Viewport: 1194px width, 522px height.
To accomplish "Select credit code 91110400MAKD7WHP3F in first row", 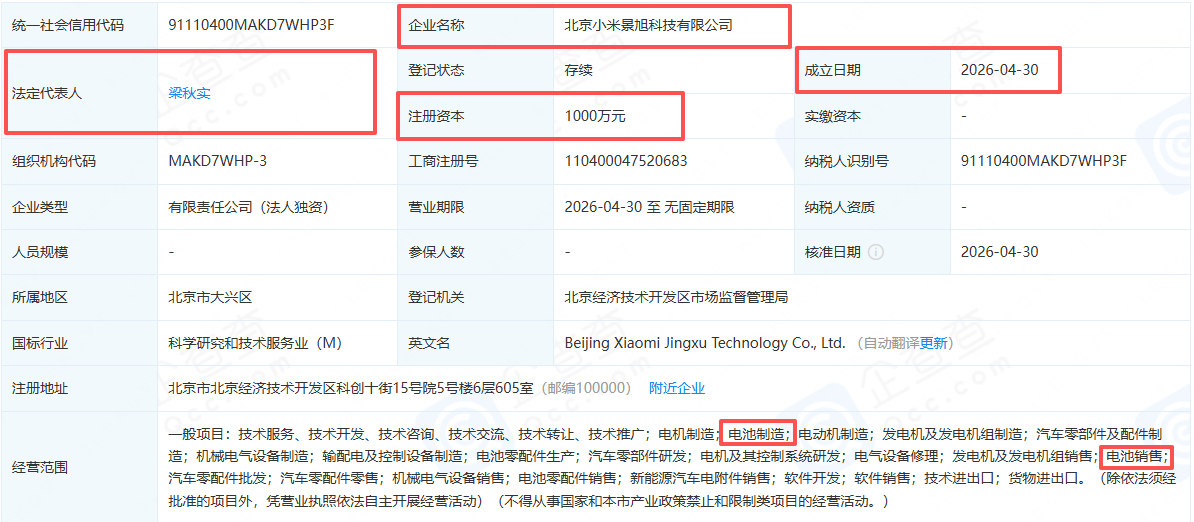I will (251, 24).
